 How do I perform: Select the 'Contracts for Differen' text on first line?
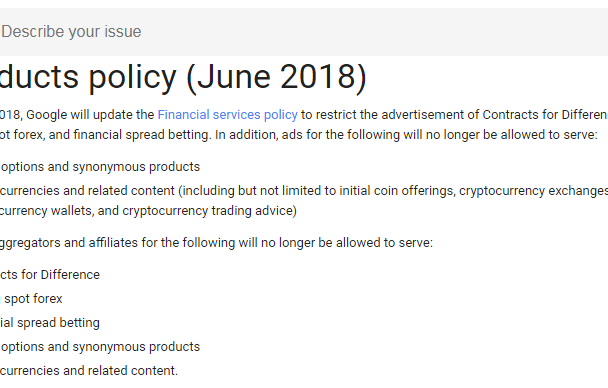545,115
